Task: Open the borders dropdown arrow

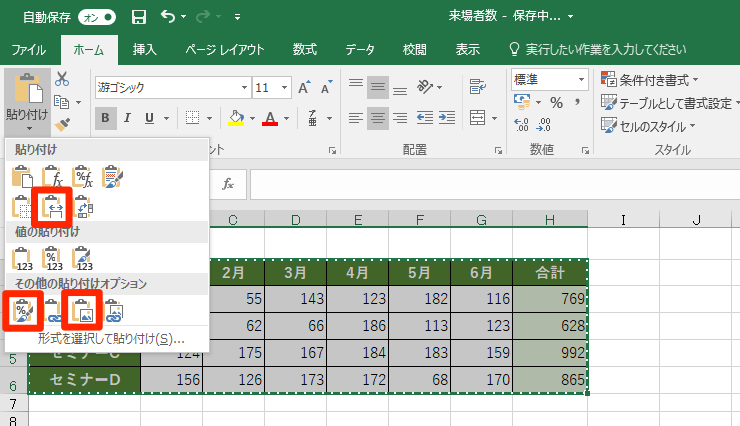Action: 210,118
